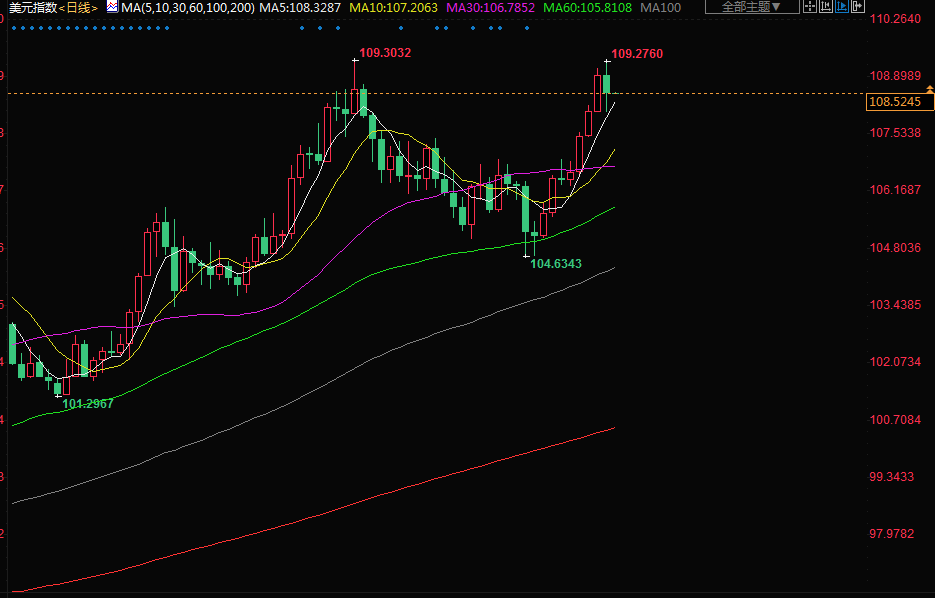Click the 美元指数 chart title

click(x=32, y=7)
